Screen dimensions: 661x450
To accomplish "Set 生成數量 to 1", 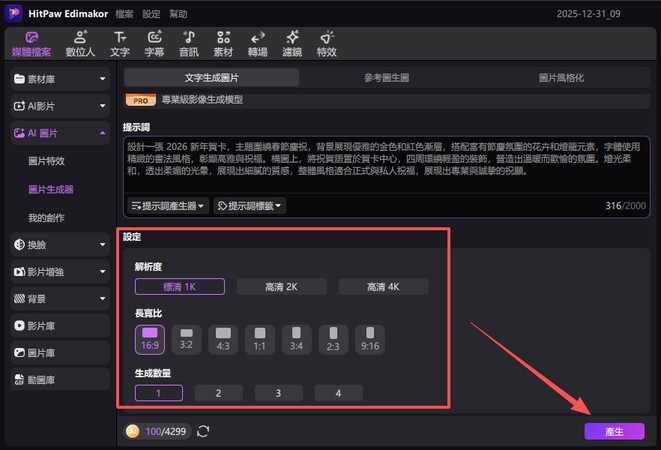I will click(x=159, y=393).
